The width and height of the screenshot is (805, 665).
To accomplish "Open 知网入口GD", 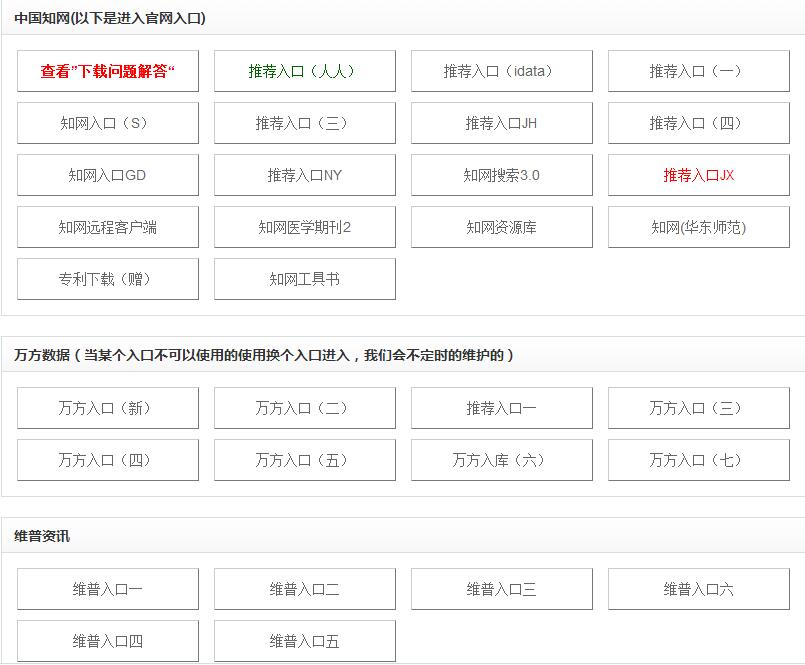I will click(108, 175).
